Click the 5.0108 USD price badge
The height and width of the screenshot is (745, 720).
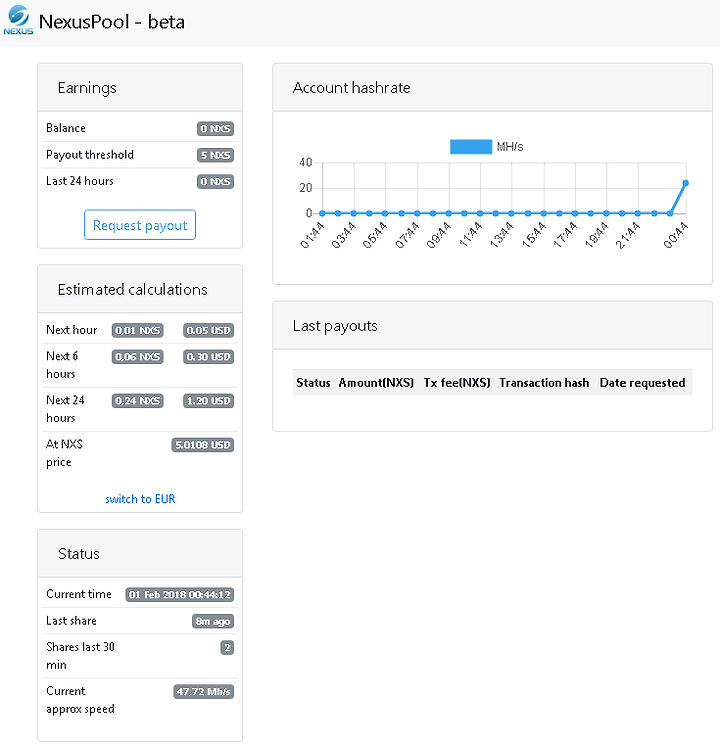[x=202, y=445]
